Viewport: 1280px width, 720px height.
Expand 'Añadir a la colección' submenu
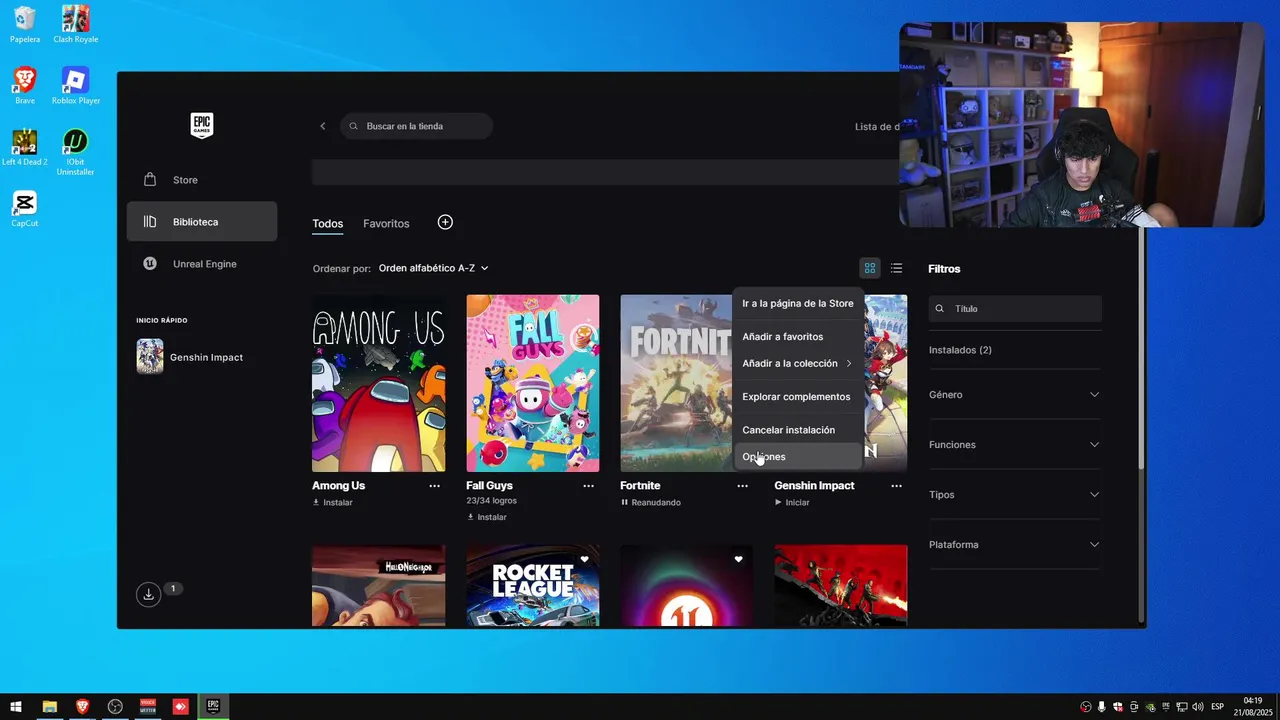pos(797,363)
